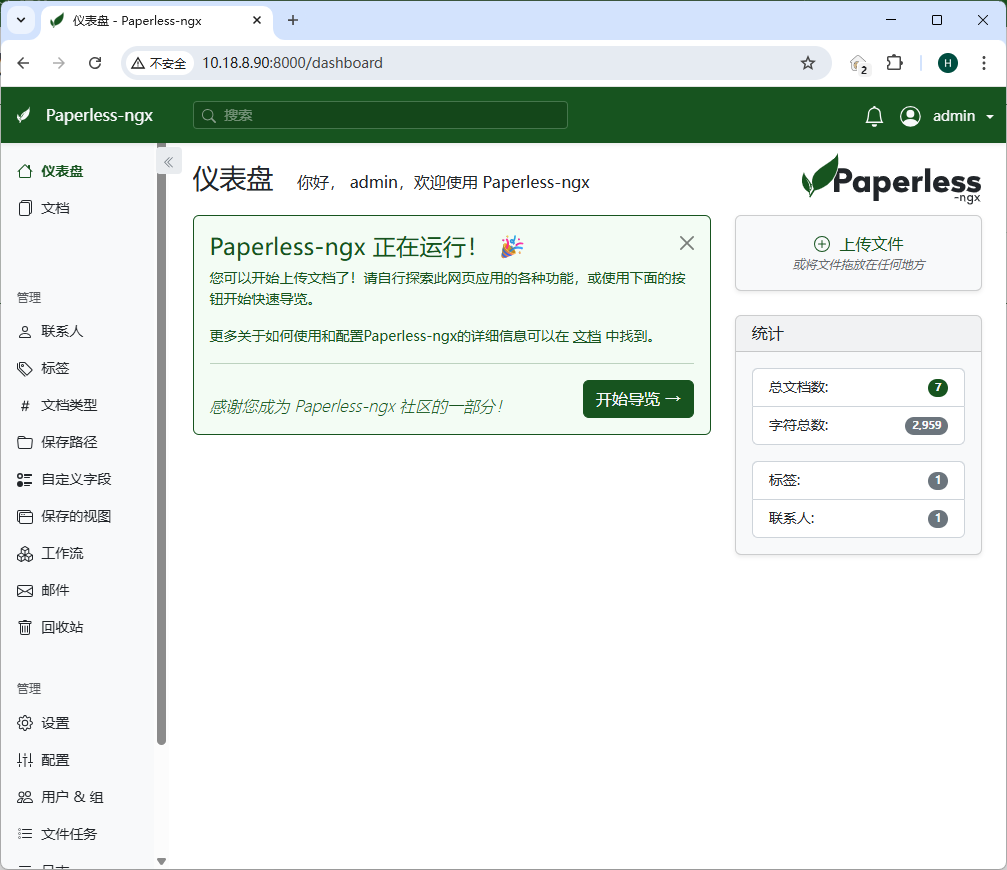
Task: Click the people icon beside 用户 & 组
Action: click(x=24, y=797)
